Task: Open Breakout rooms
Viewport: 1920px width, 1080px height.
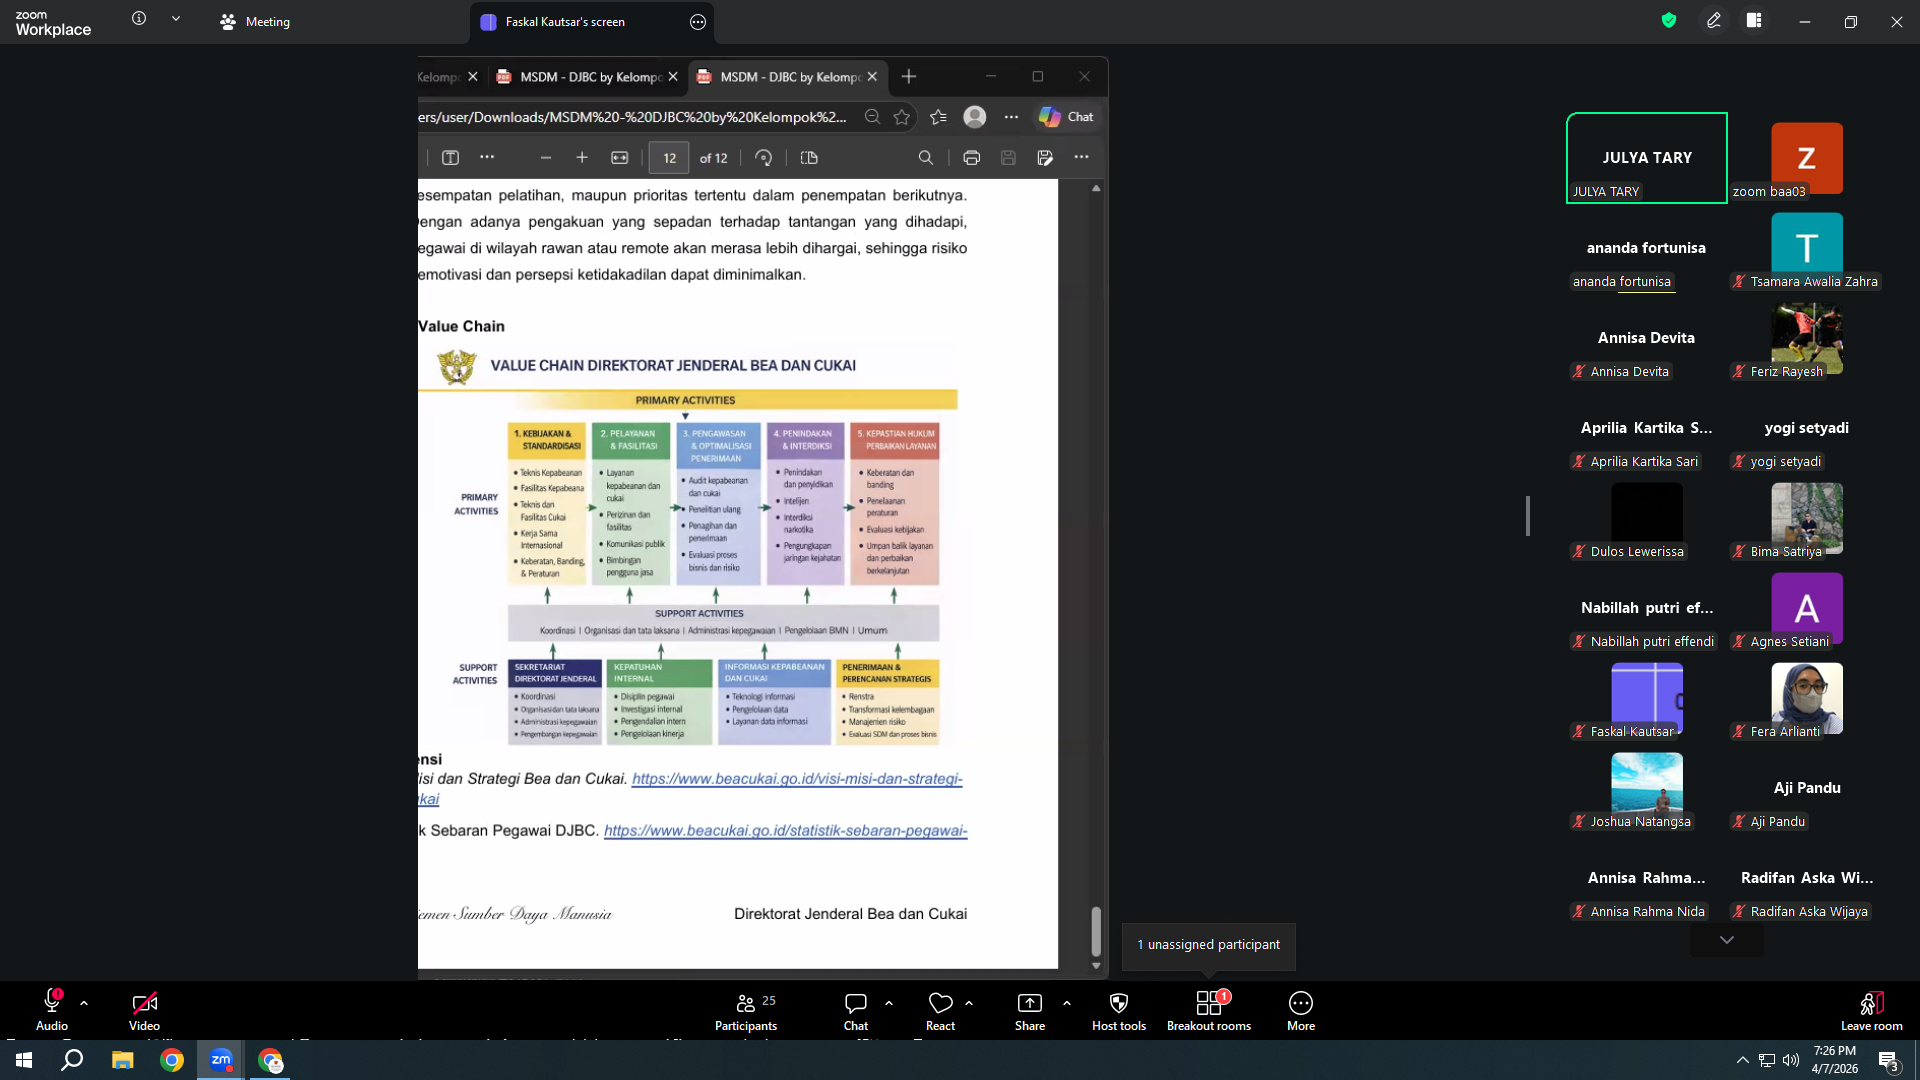Action: coord(1209,1011)
